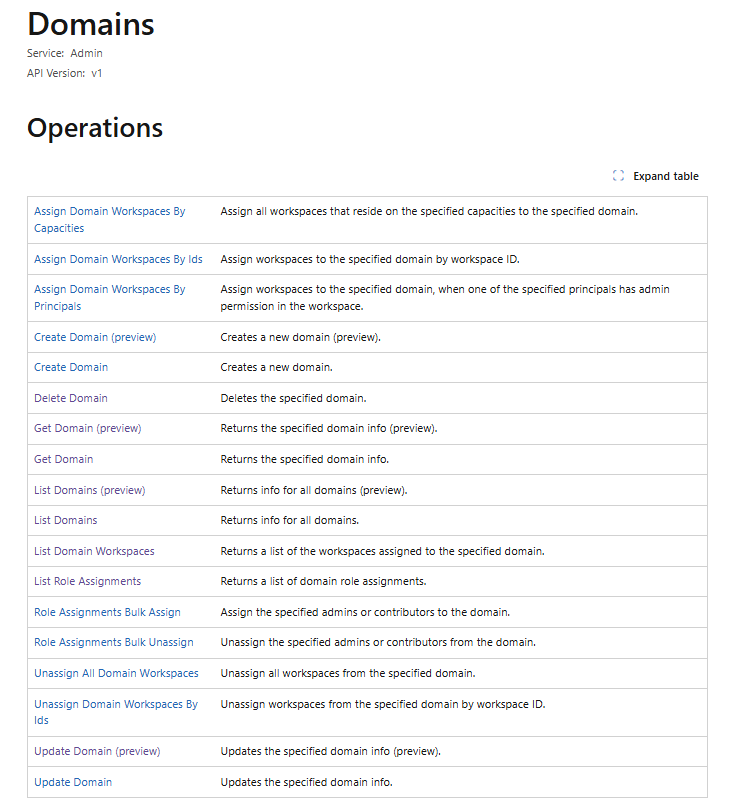737x809 pixels.
Task: Open the Create Domain (preview) link
Action: pos(95,337)
